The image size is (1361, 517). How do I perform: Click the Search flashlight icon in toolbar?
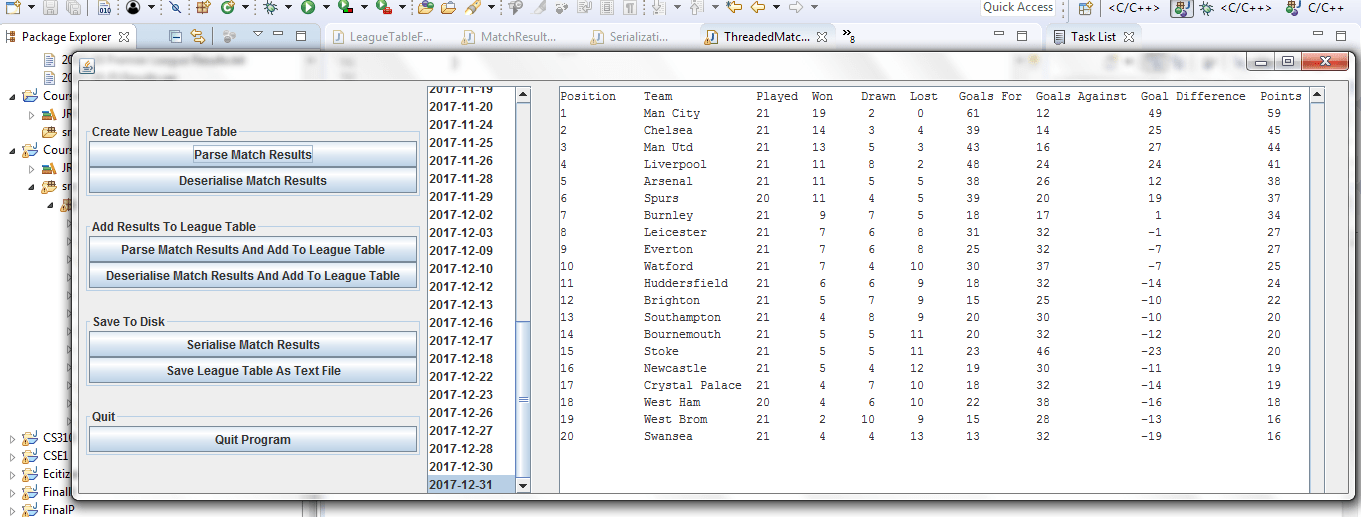coord(472,7)
